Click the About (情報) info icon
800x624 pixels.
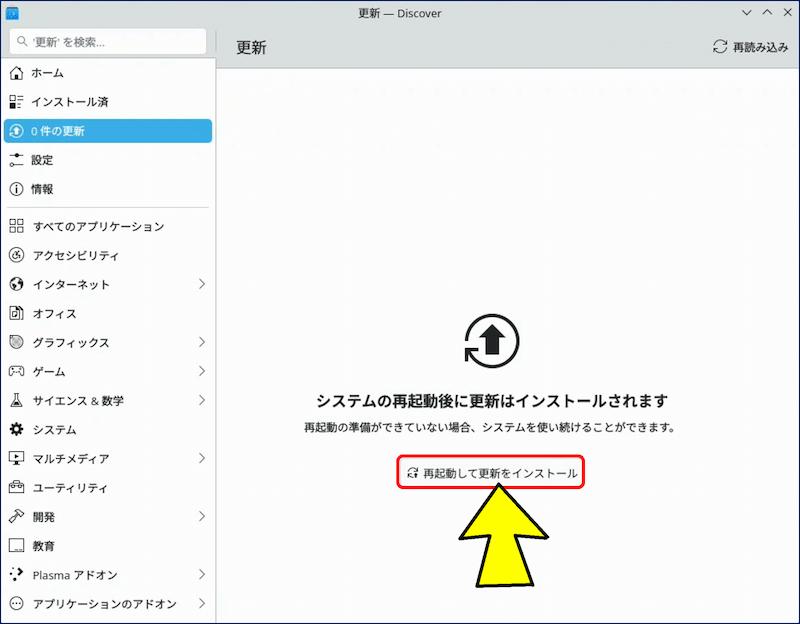point(16,189)
